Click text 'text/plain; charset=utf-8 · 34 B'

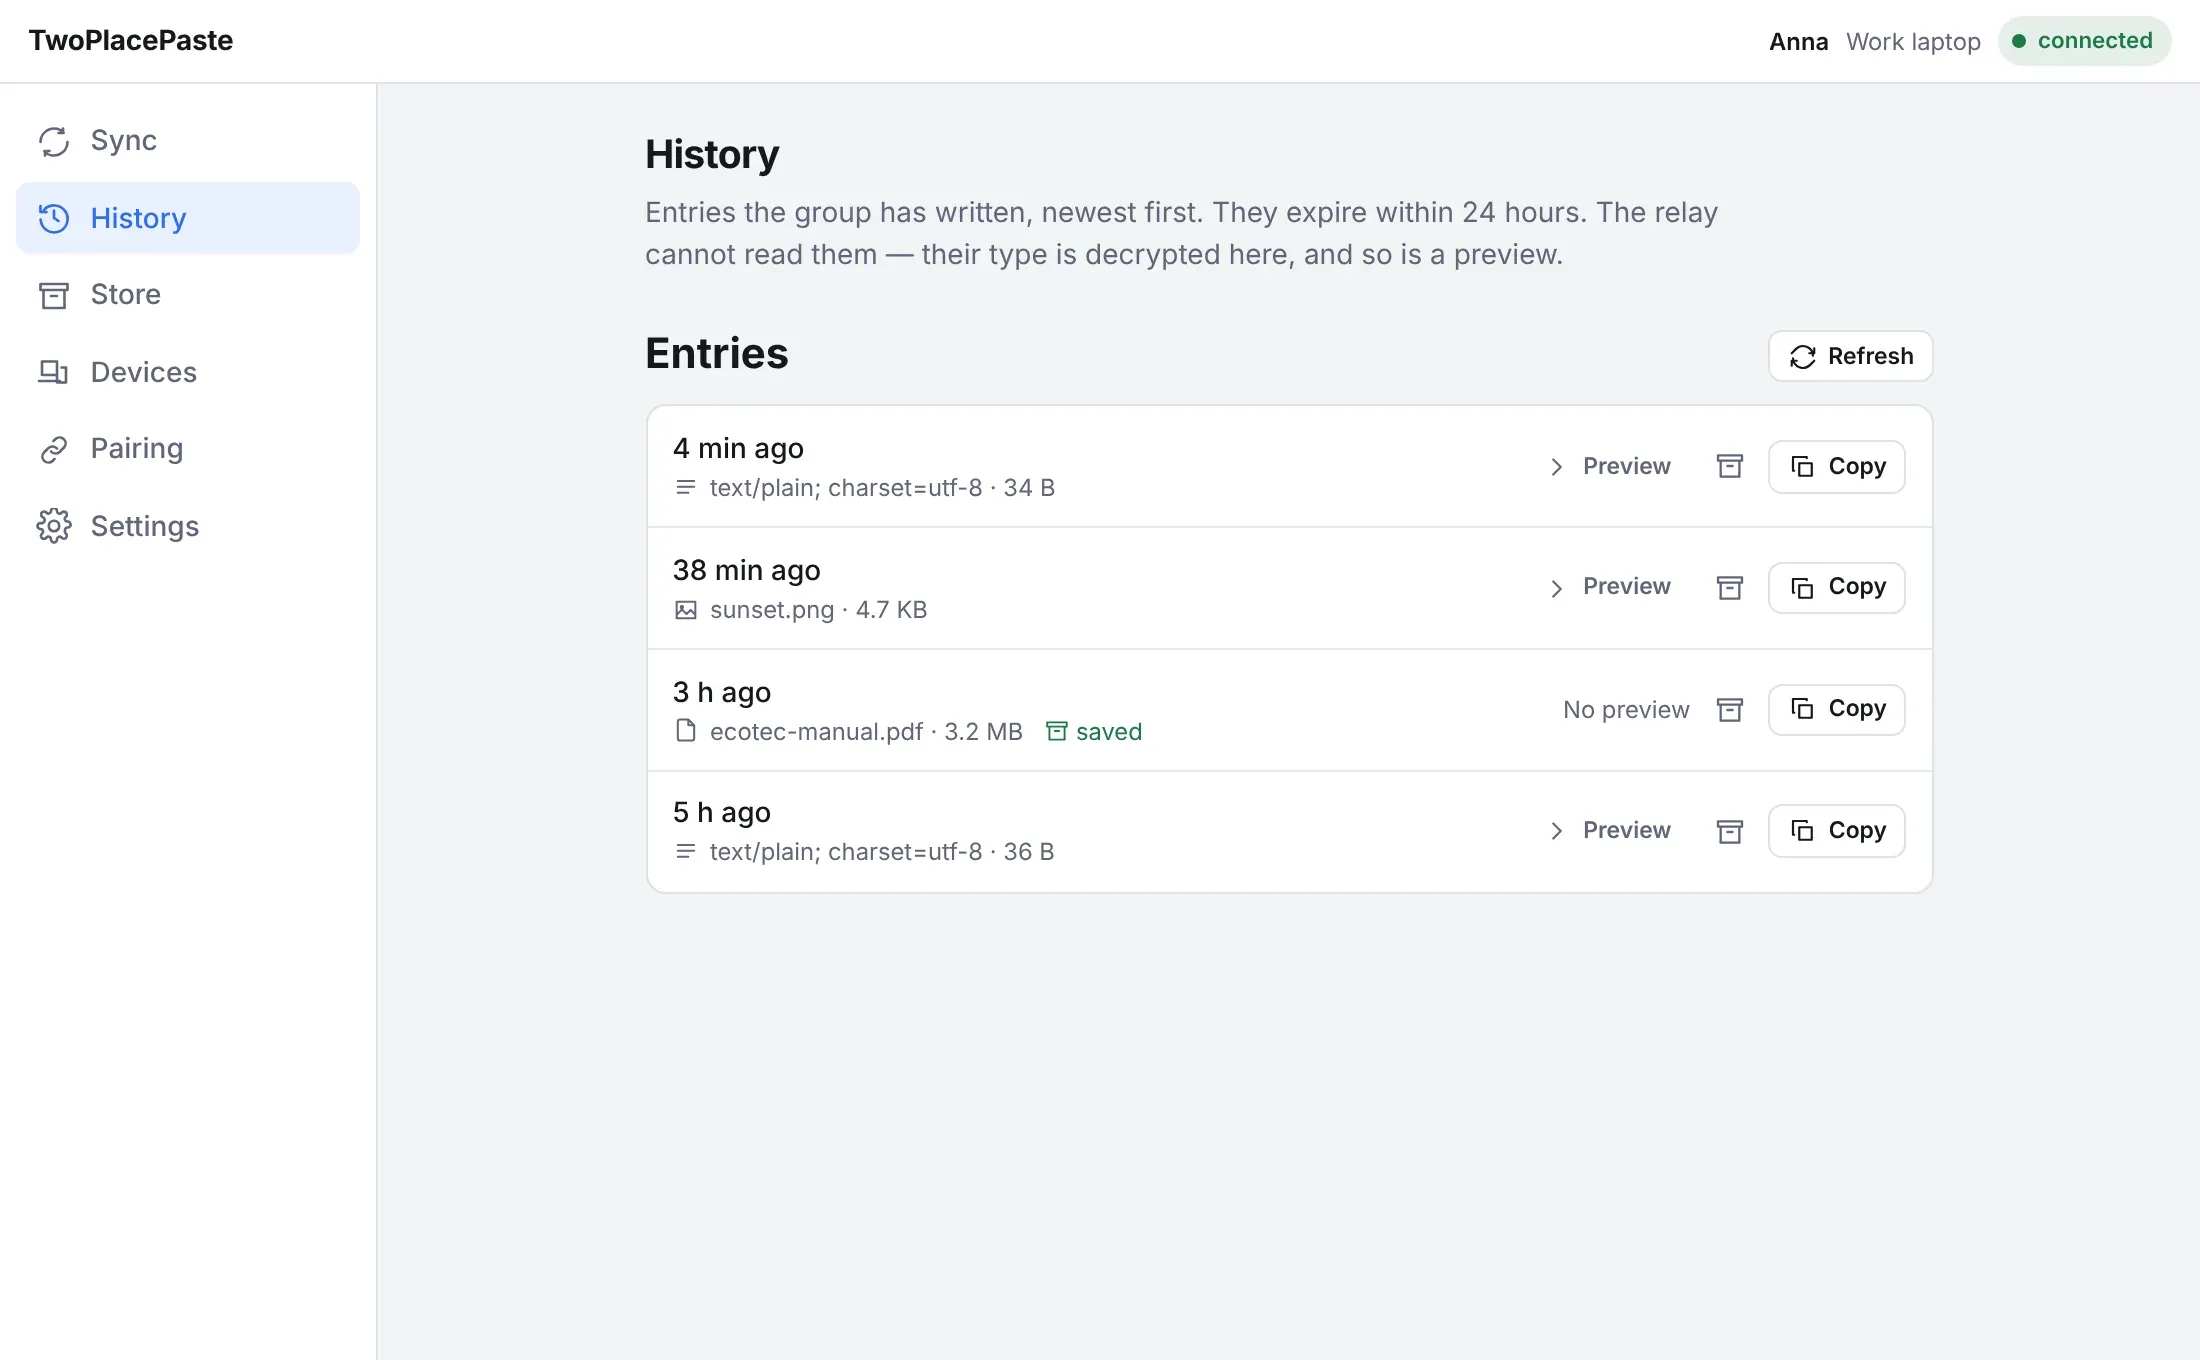tap(882, 488)
